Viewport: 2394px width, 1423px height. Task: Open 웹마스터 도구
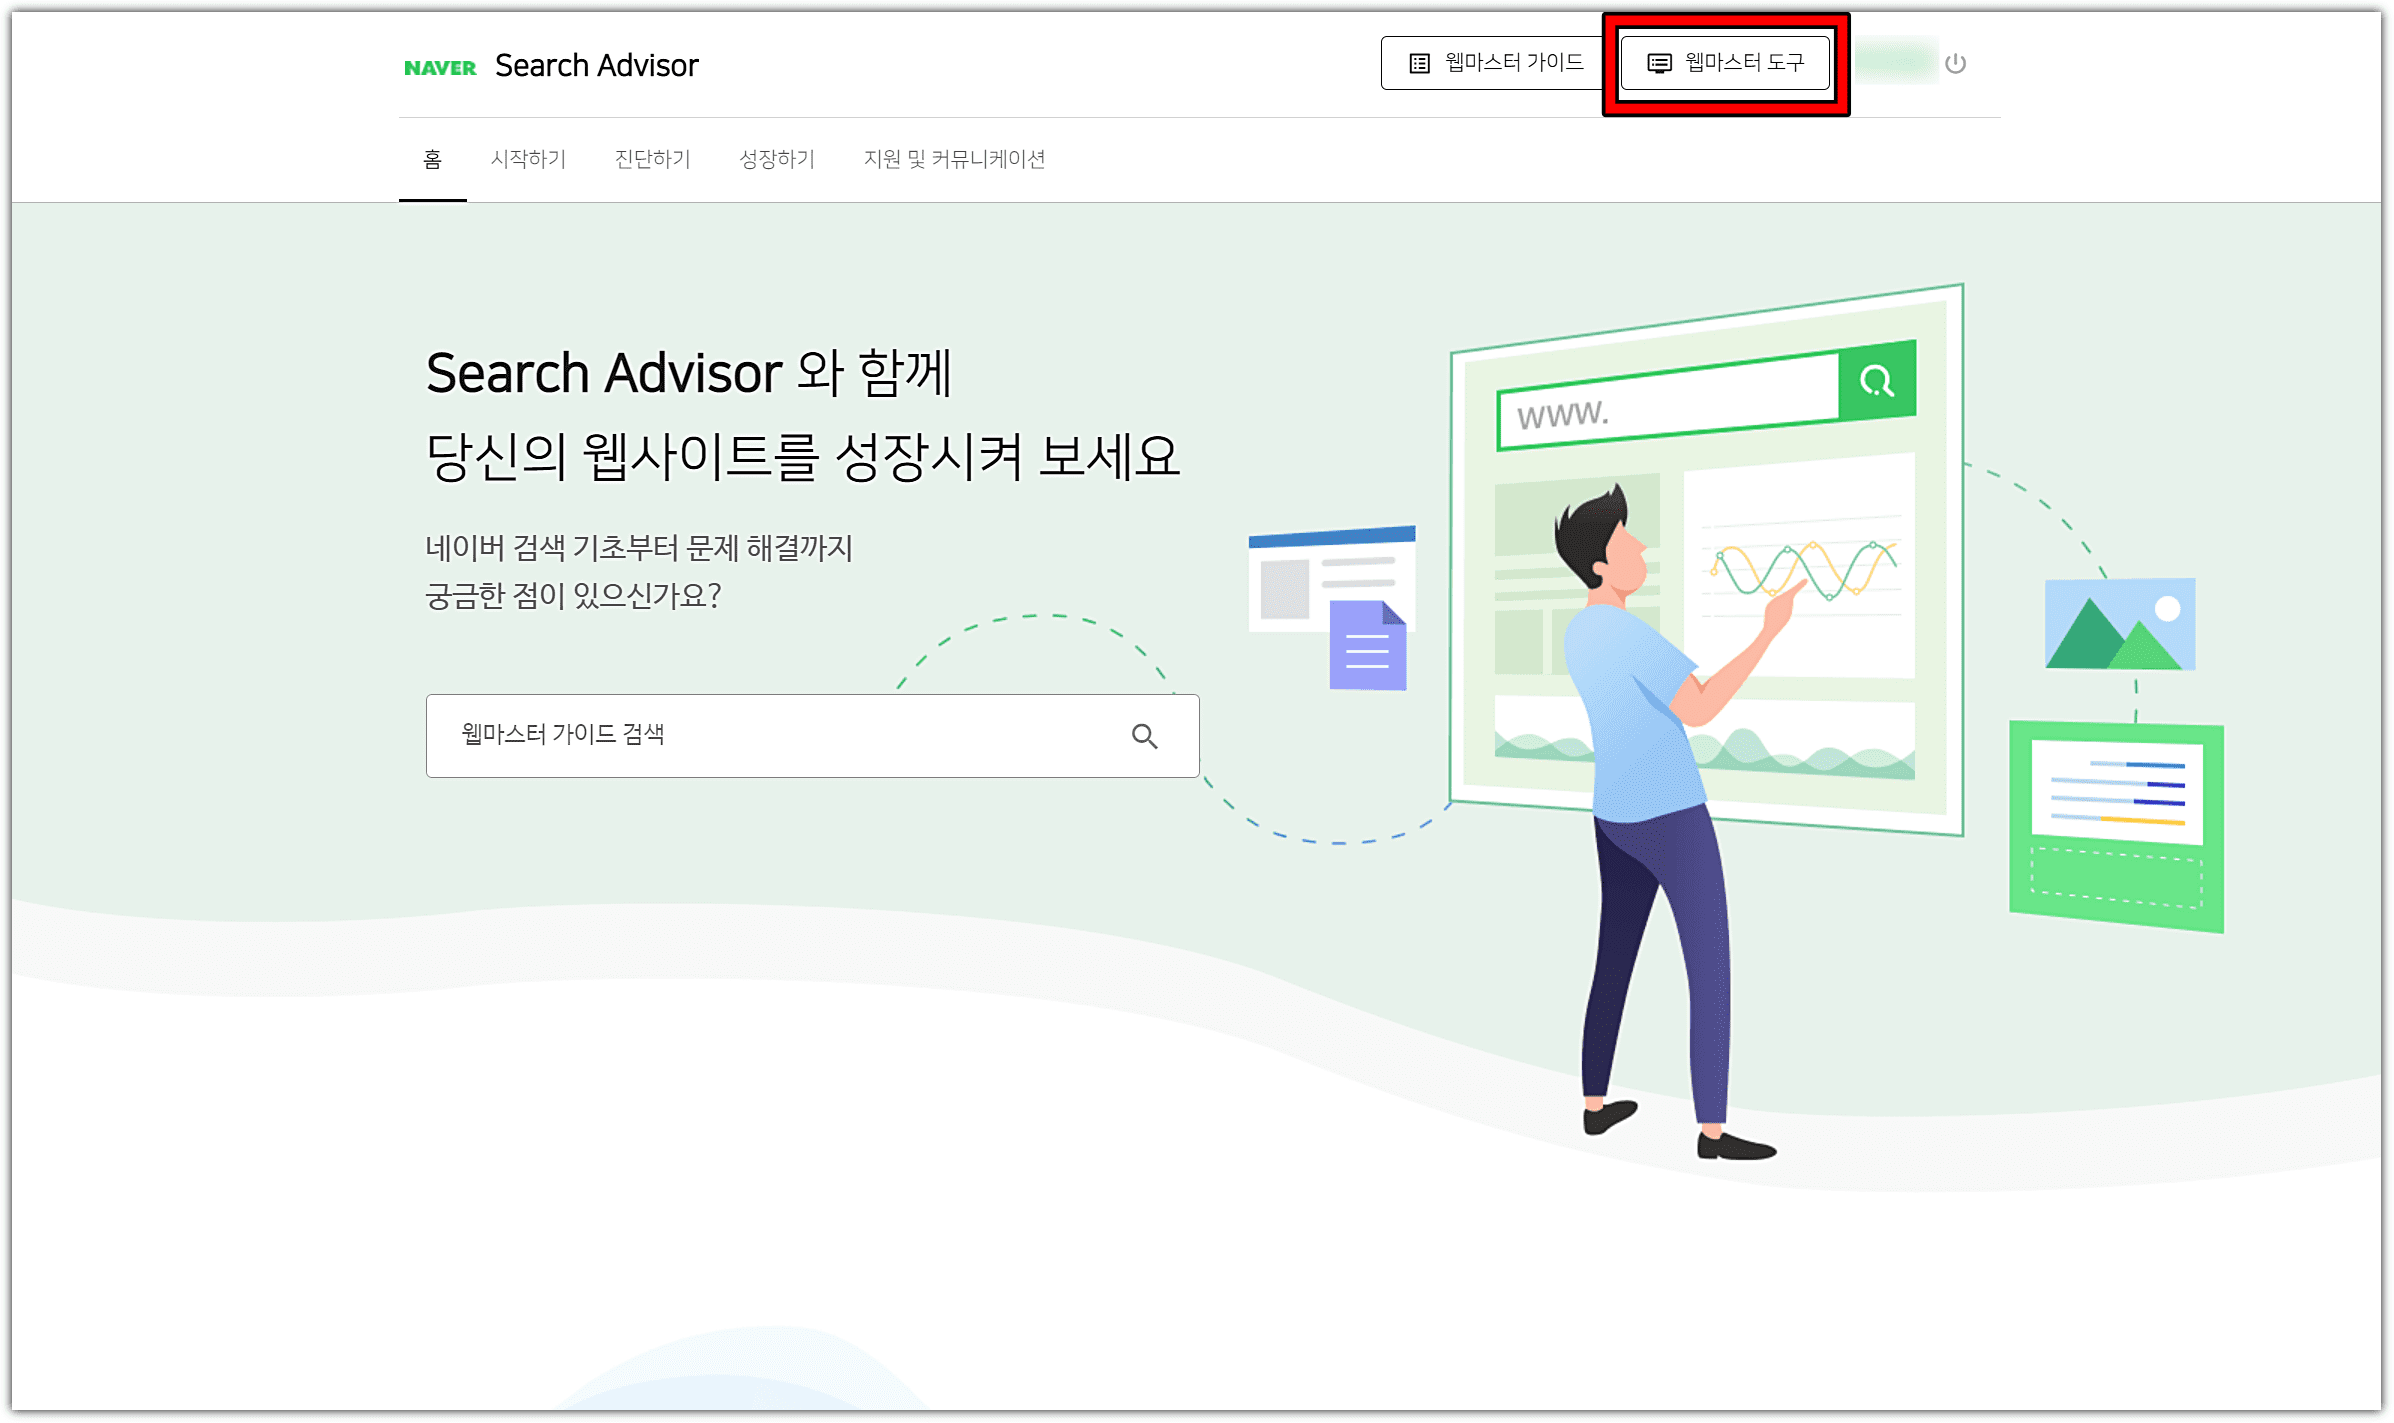click(1725, 62)
